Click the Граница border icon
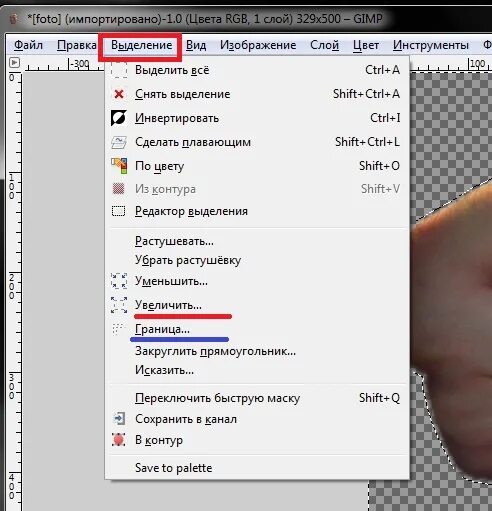Screen dimensions: 492x511 118,329
